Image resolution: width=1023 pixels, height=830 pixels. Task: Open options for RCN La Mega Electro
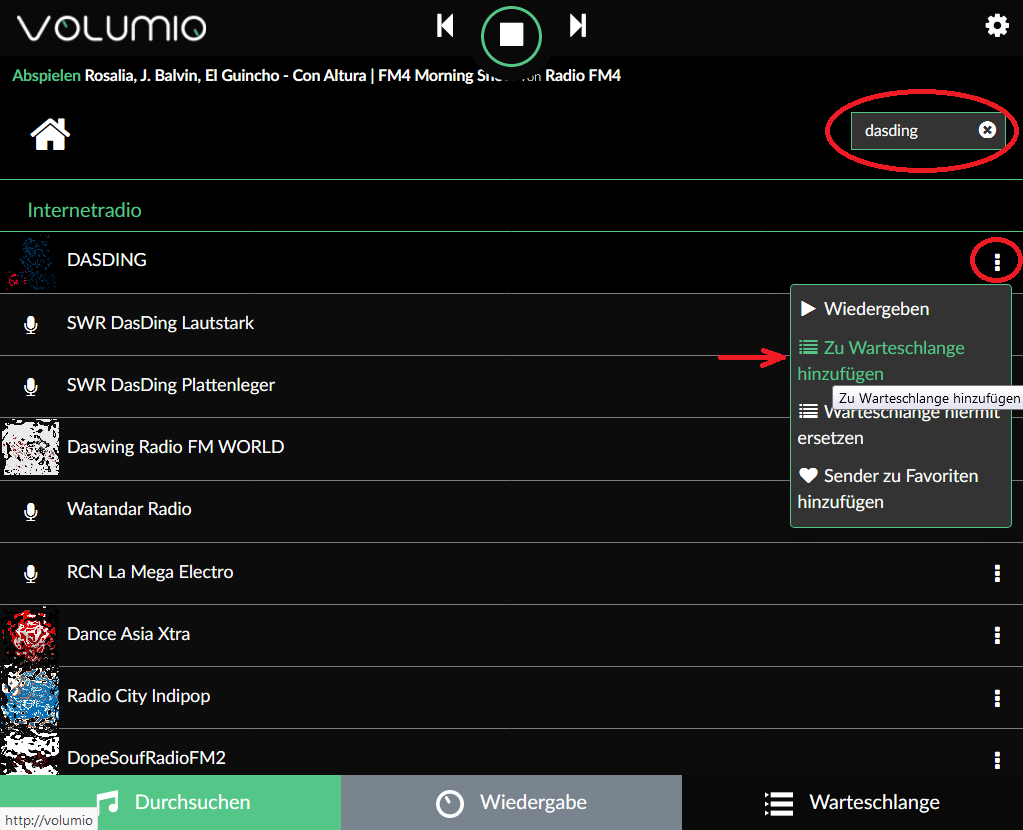(997, 573)
